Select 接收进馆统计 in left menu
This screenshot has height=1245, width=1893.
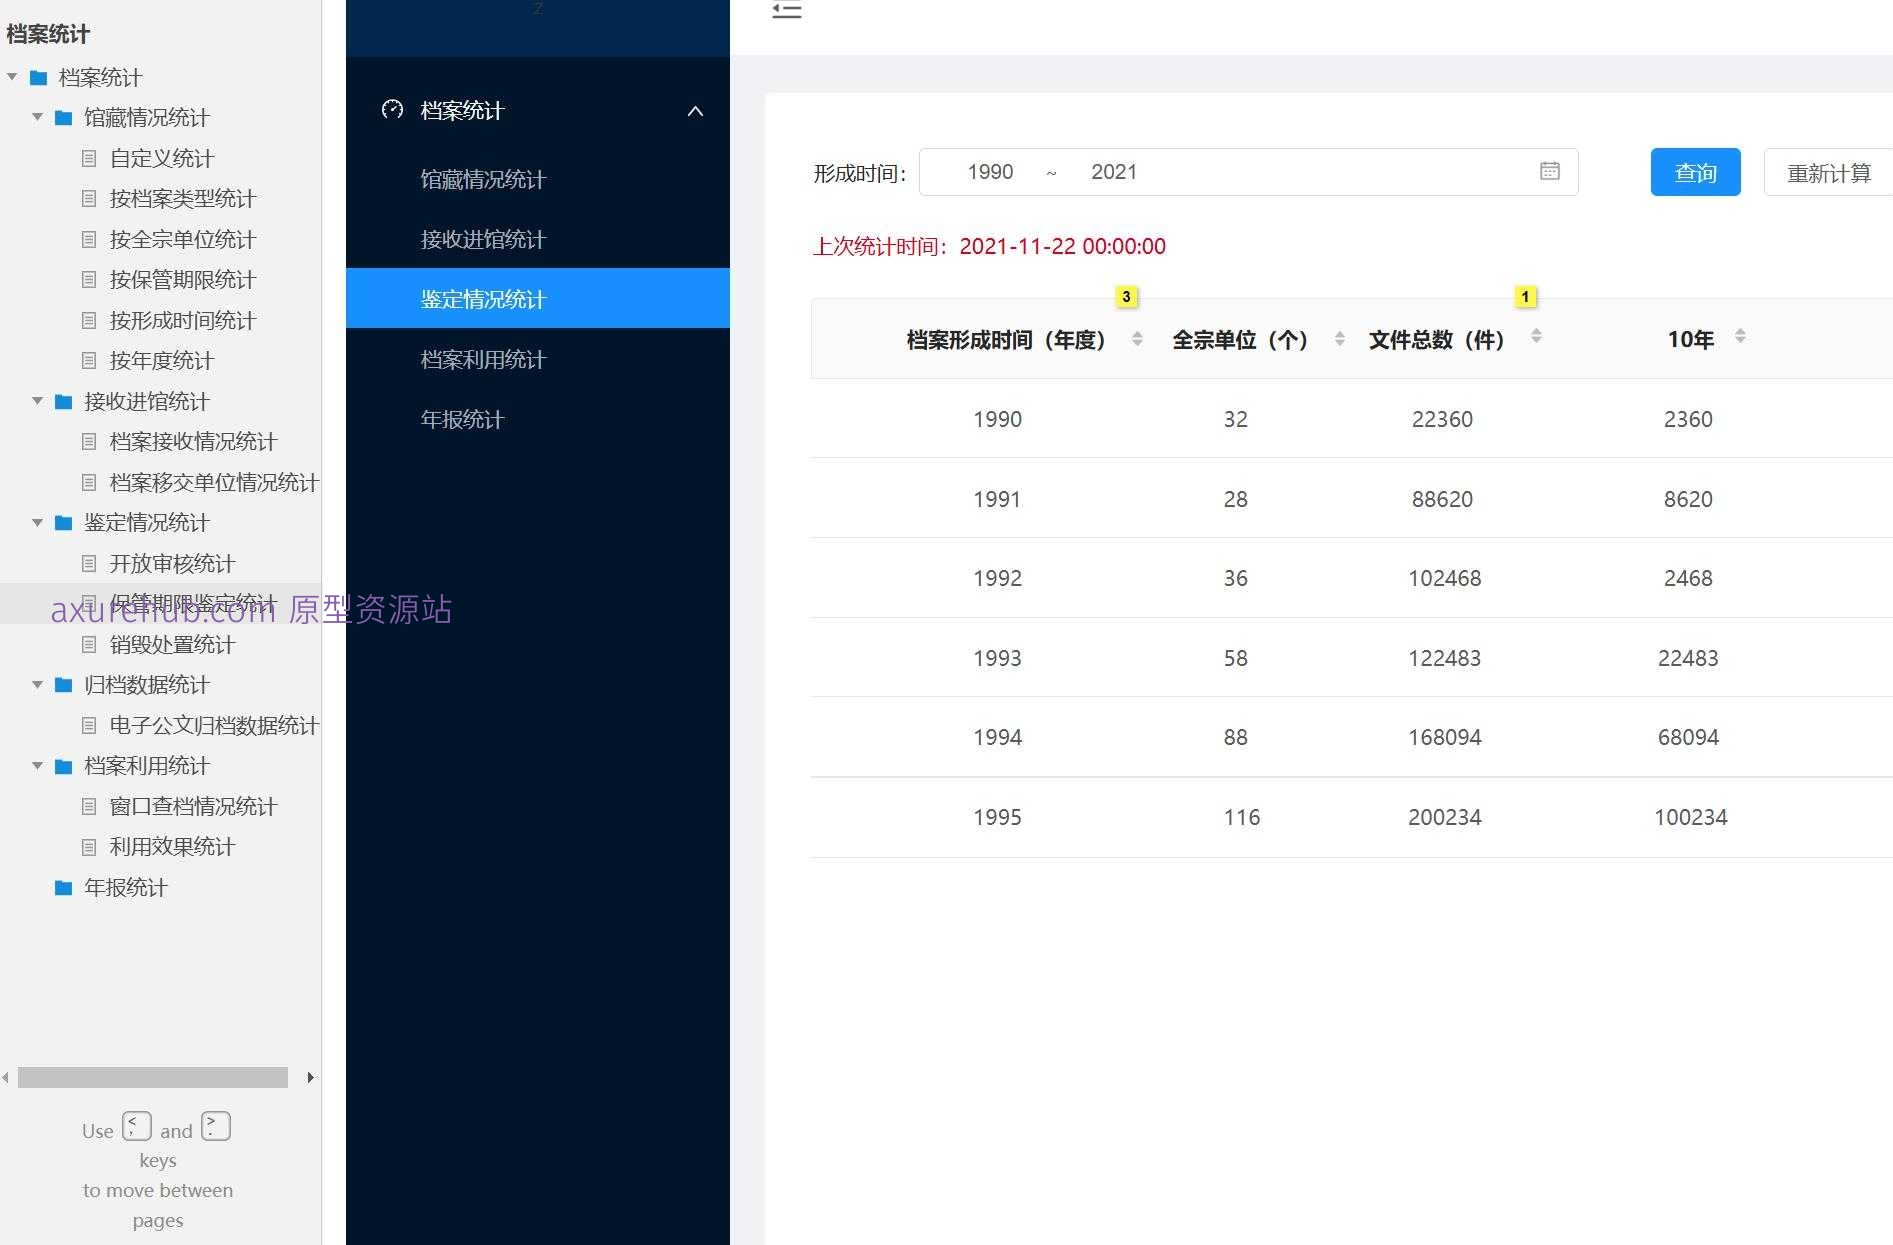[x=483, y=239]
